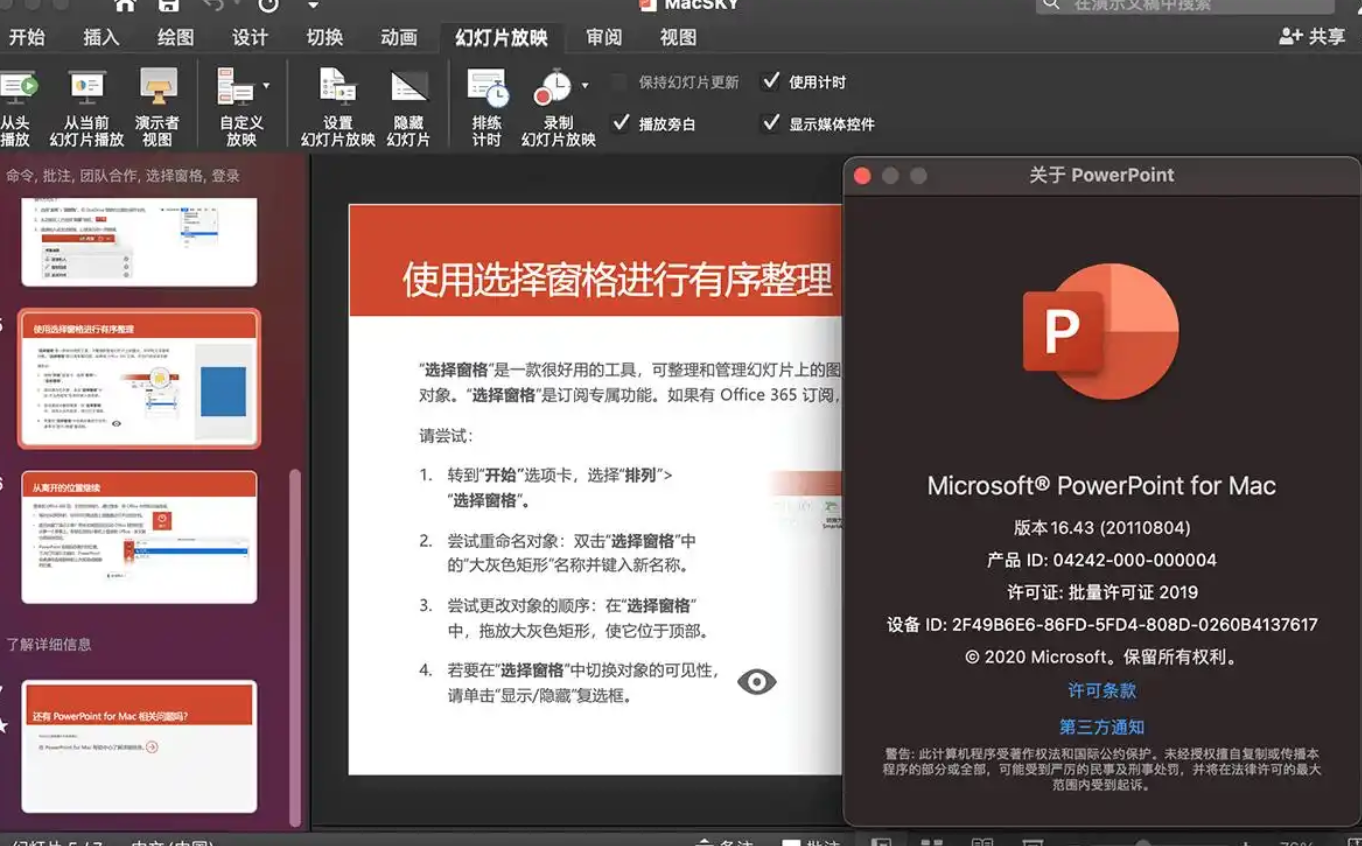Toggle the 保持幻灯片更新 checkbox

click(621, 81)
